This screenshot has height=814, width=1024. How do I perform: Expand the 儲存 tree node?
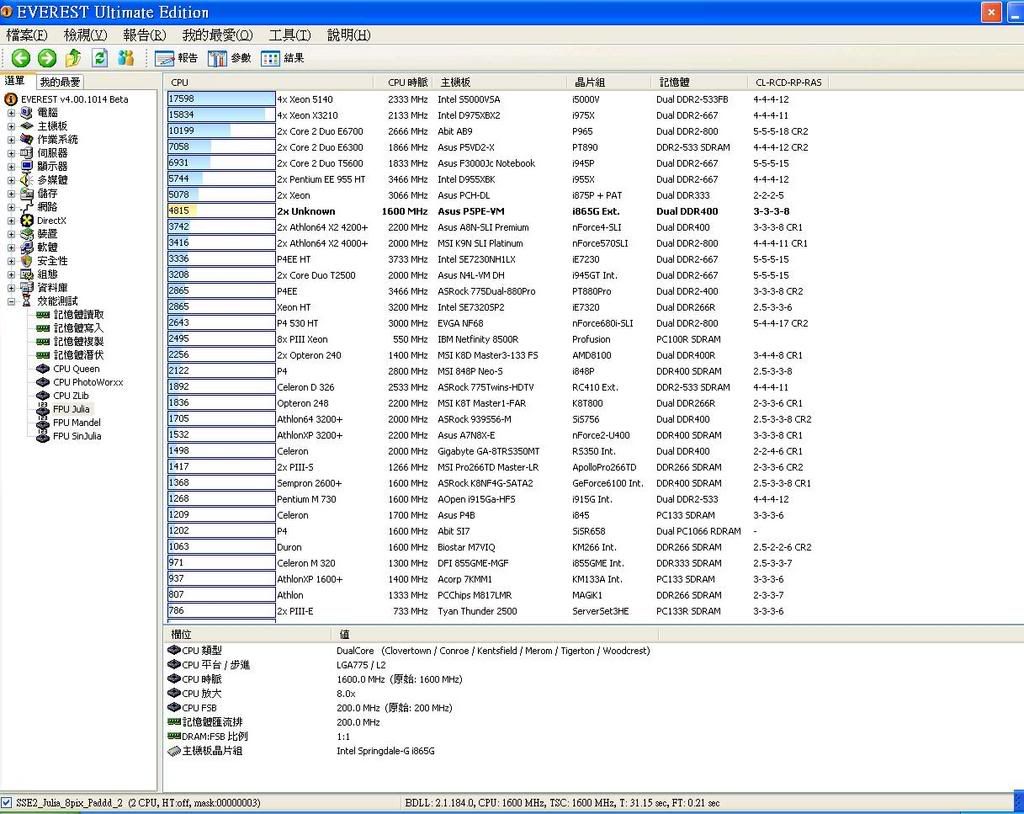11,193
